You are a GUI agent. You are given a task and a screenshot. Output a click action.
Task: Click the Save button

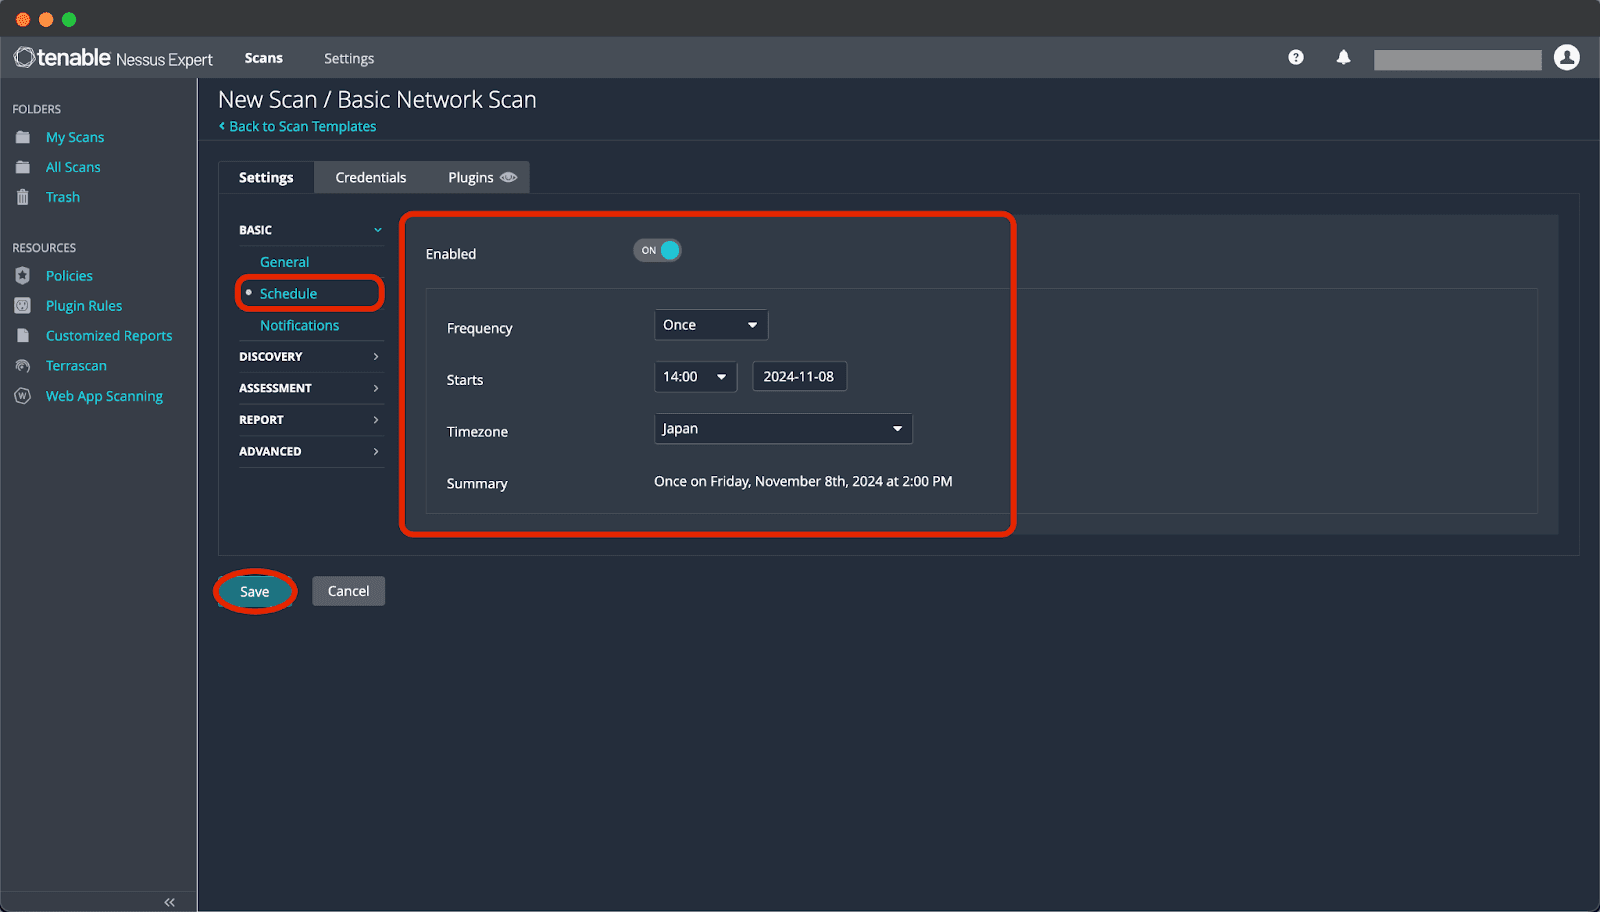pyautogui.click(x=255, y=592)
